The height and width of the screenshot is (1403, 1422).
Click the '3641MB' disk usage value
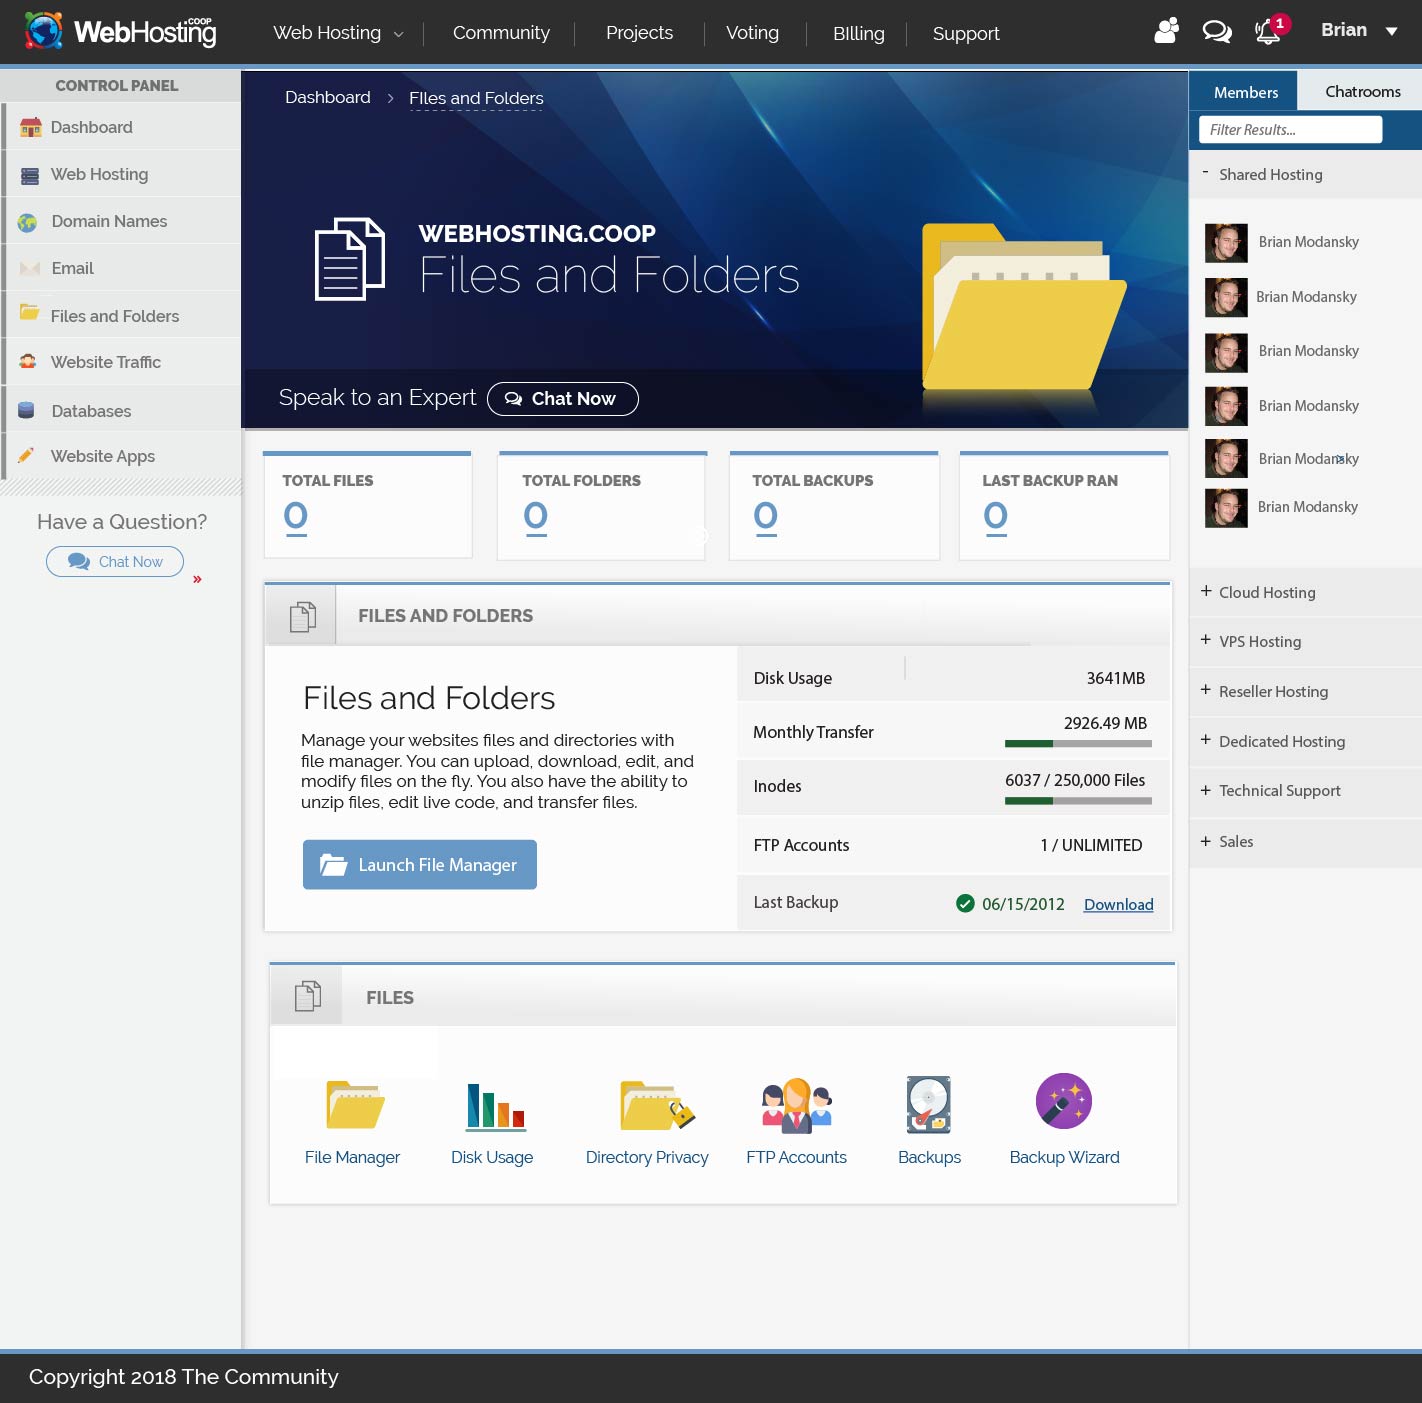coord(1116,678)
